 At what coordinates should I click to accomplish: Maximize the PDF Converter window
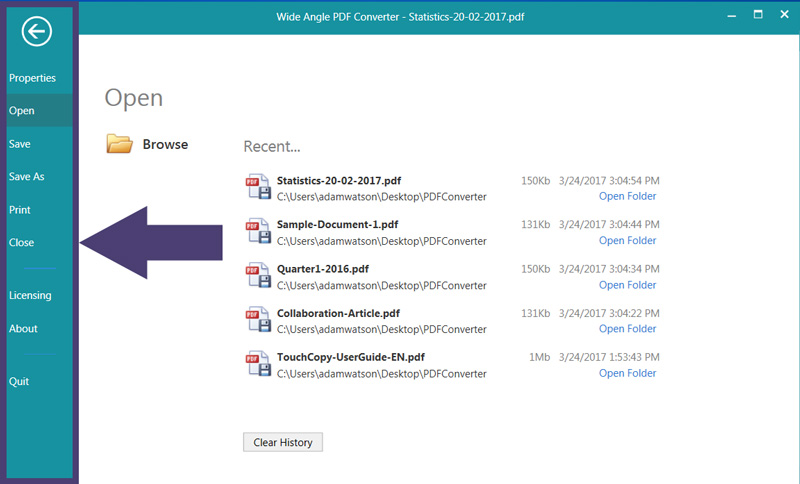[758, 15]
